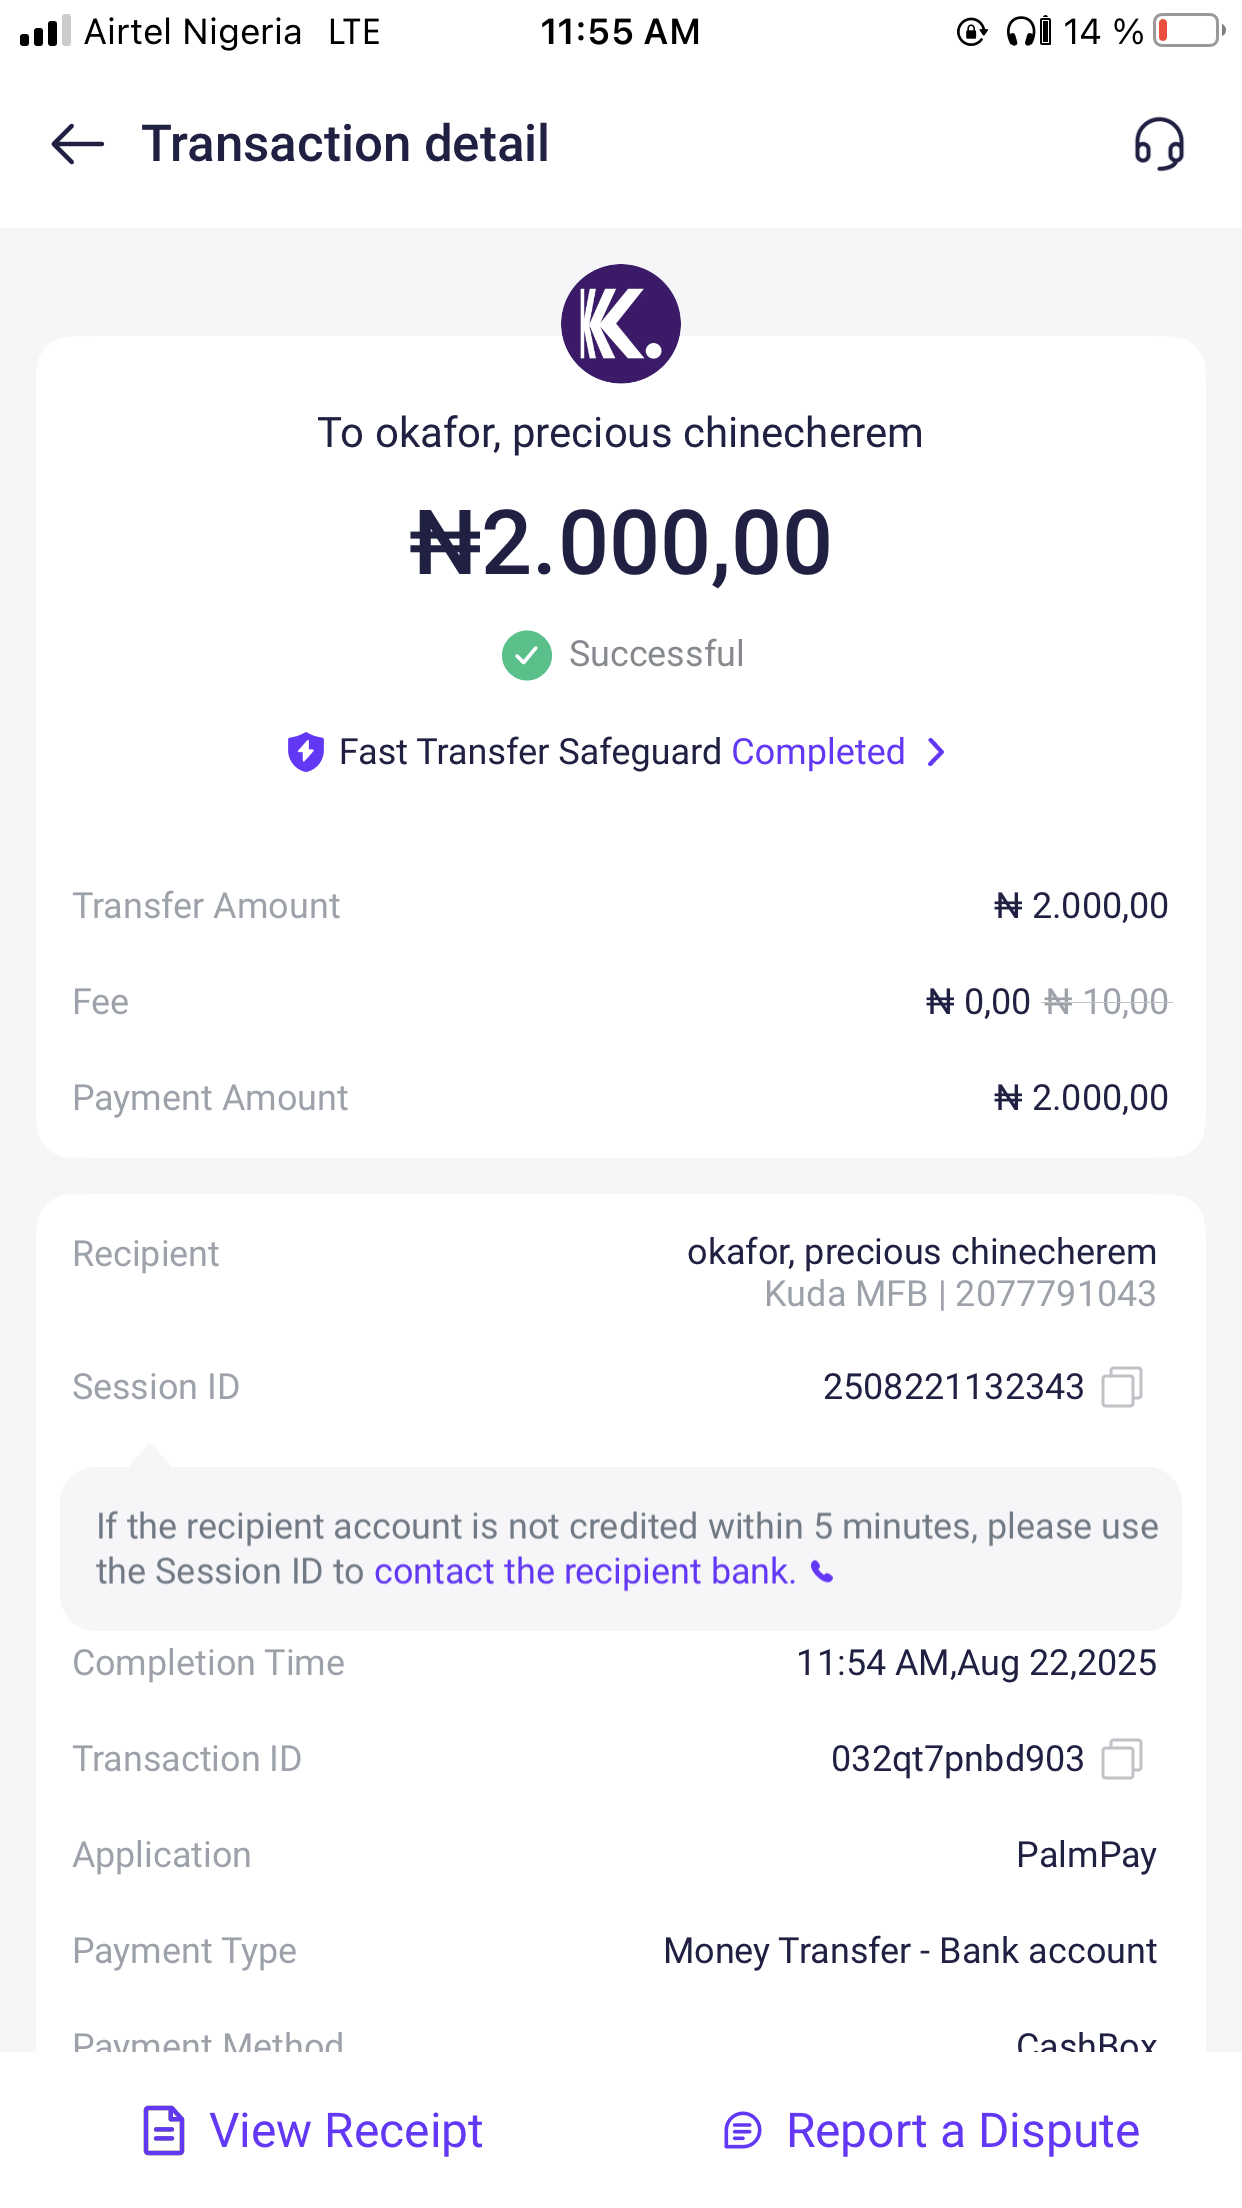Tap the Fast Transfer Safeguard shield icon
This screenshot has height=2208, width=1242.
tap(305, 752)
